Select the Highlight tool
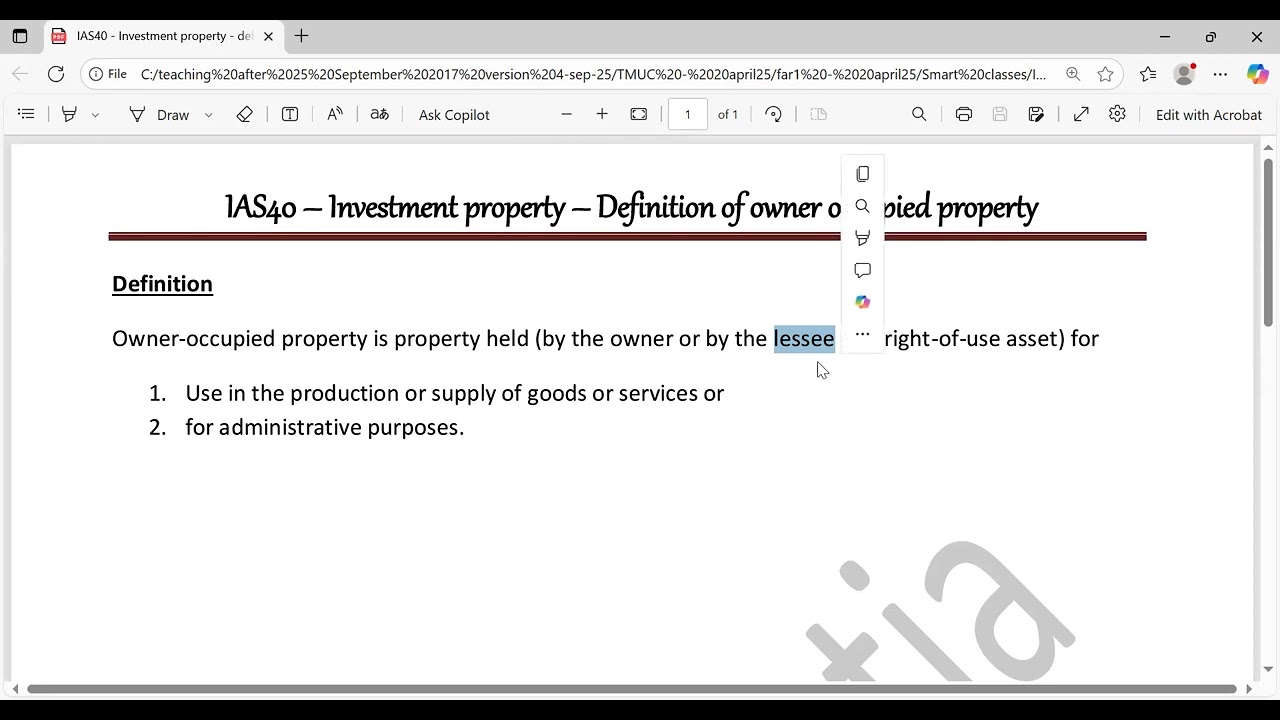The height and width of the screenshot is (720, 1280). click(x=69, y=114)
